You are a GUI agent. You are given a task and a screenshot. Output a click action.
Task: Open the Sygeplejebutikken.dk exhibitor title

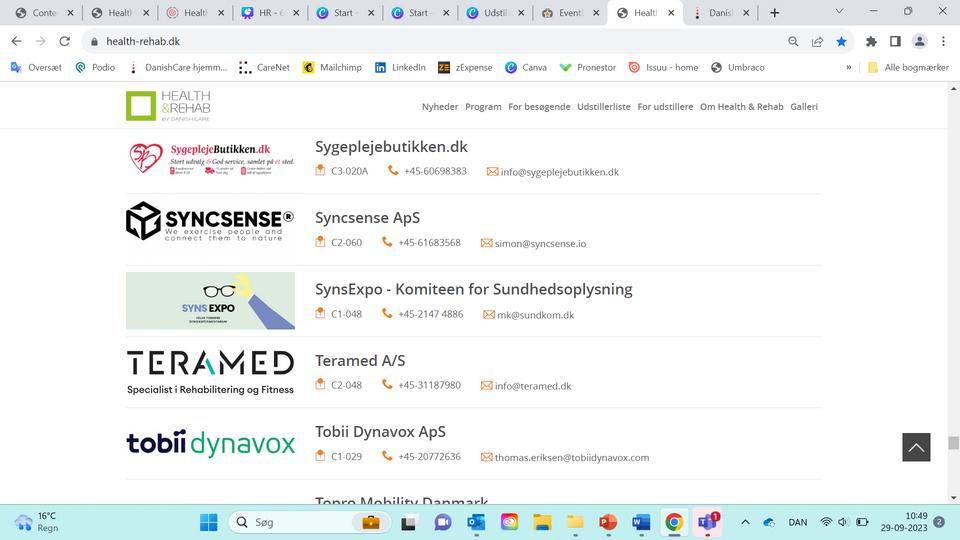click(391, 147)
